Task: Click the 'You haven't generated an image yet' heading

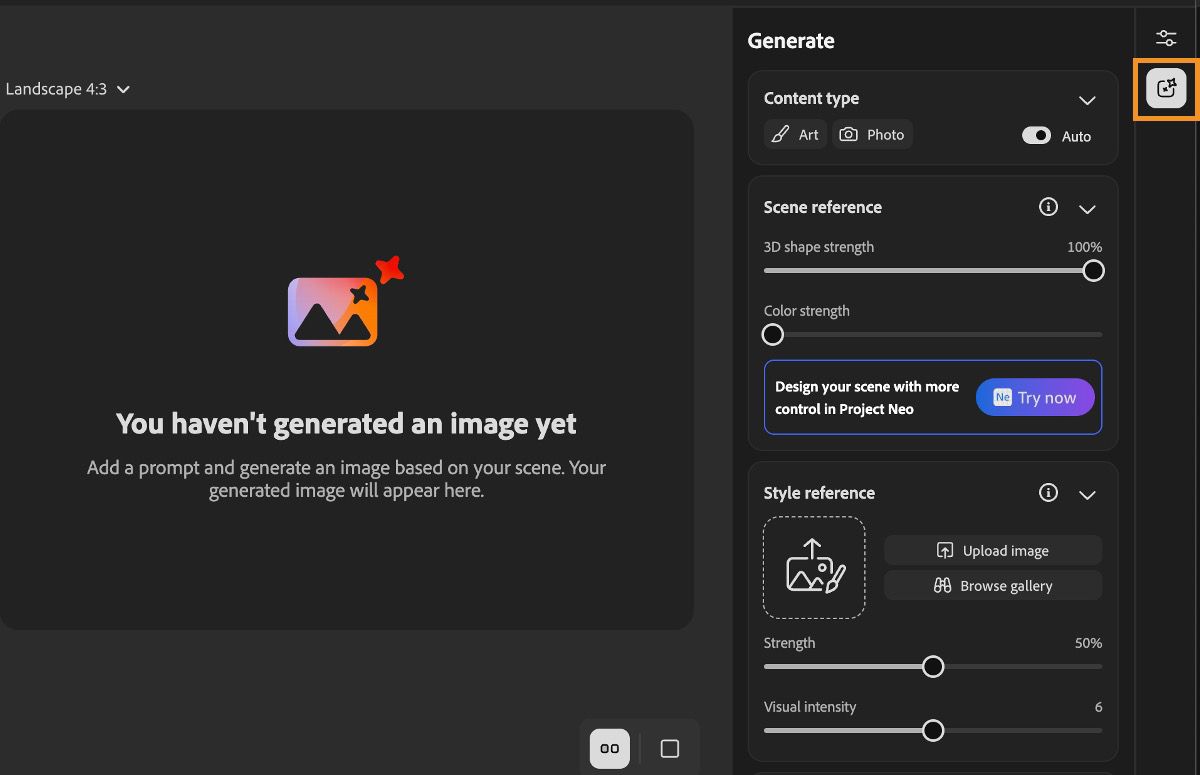Action: (346, 423)
